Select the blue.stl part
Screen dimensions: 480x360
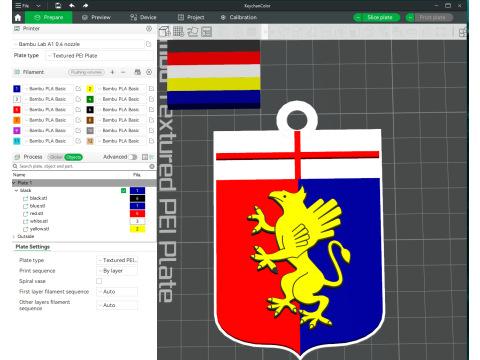37,206
